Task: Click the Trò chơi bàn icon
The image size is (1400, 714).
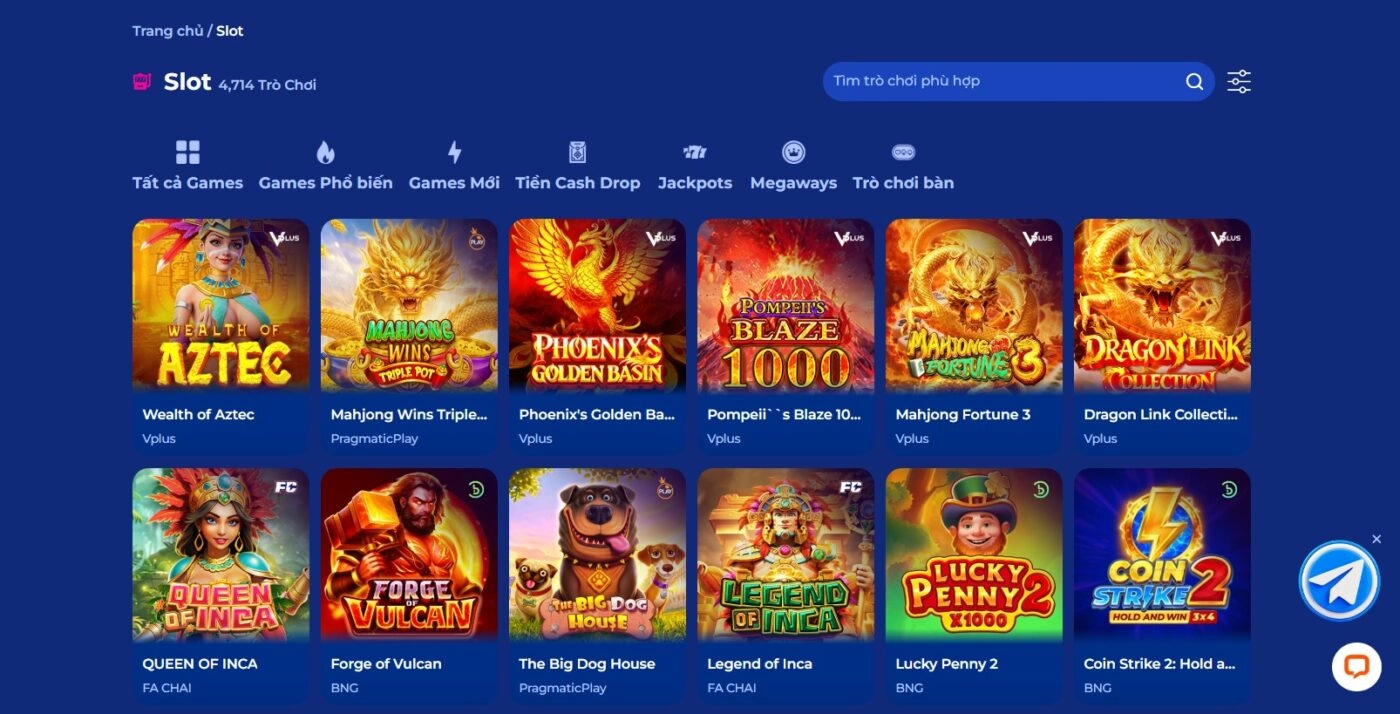Action: point(903,152)
